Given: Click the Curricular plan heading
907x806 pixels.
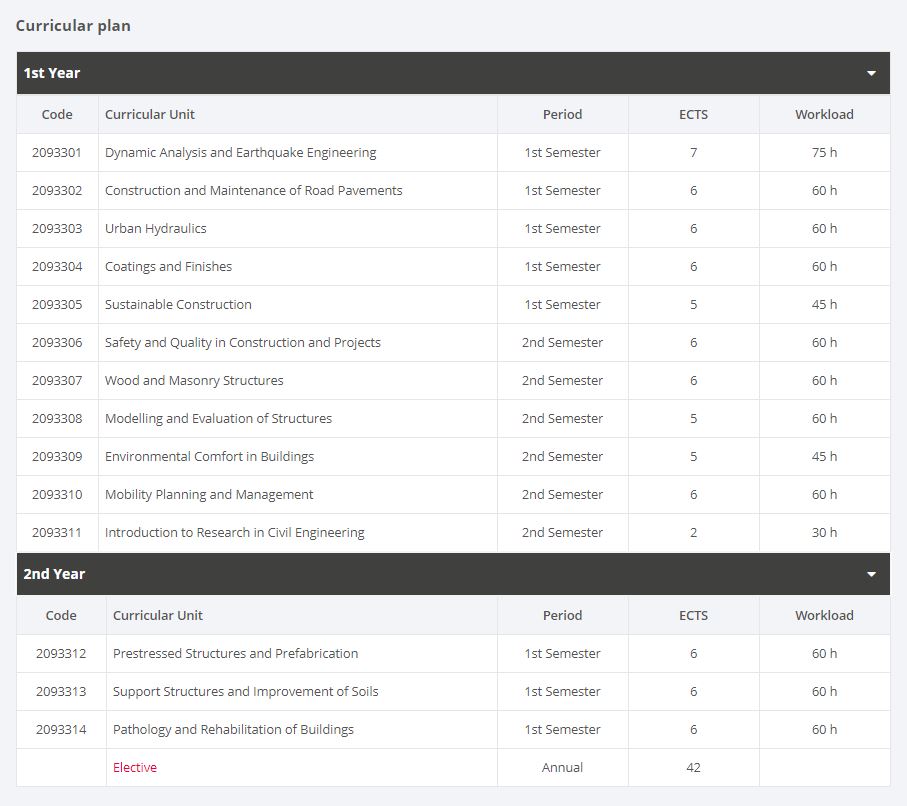Looking at the screenshot, I should point(73,25).
